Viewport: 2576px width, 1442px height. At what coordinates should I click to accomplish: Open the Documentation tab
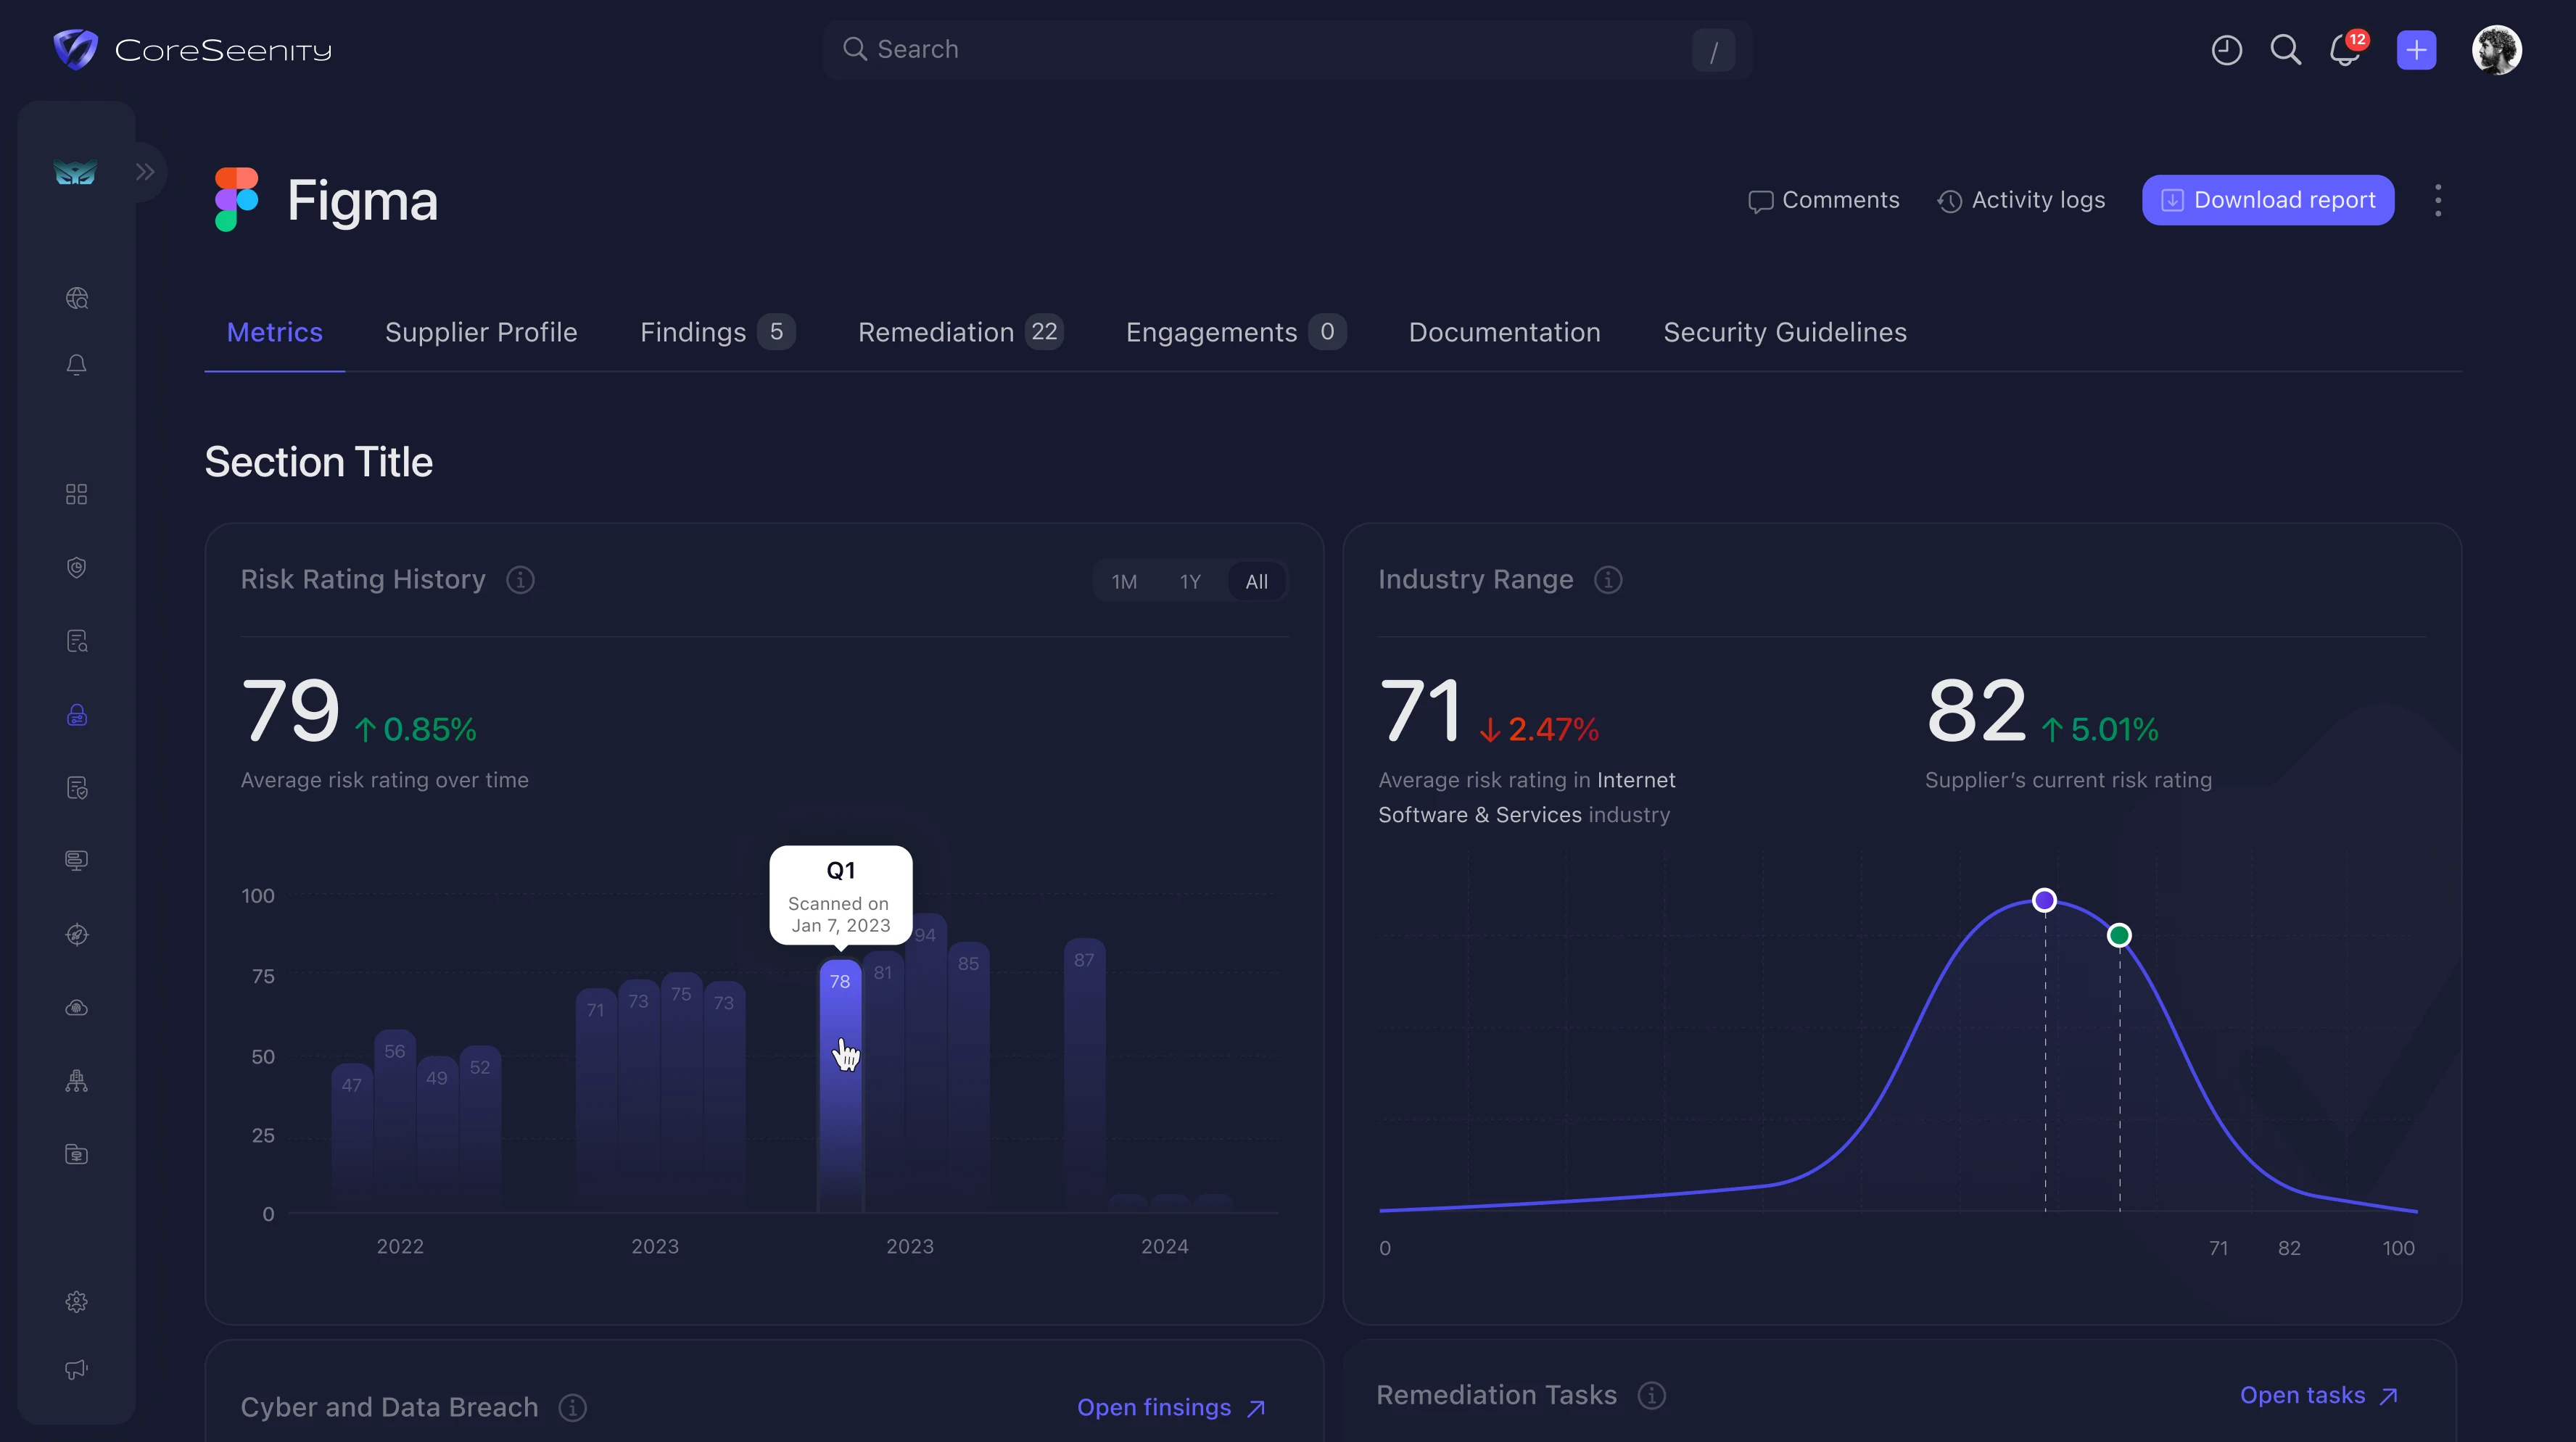click(x=1505, y=332)
